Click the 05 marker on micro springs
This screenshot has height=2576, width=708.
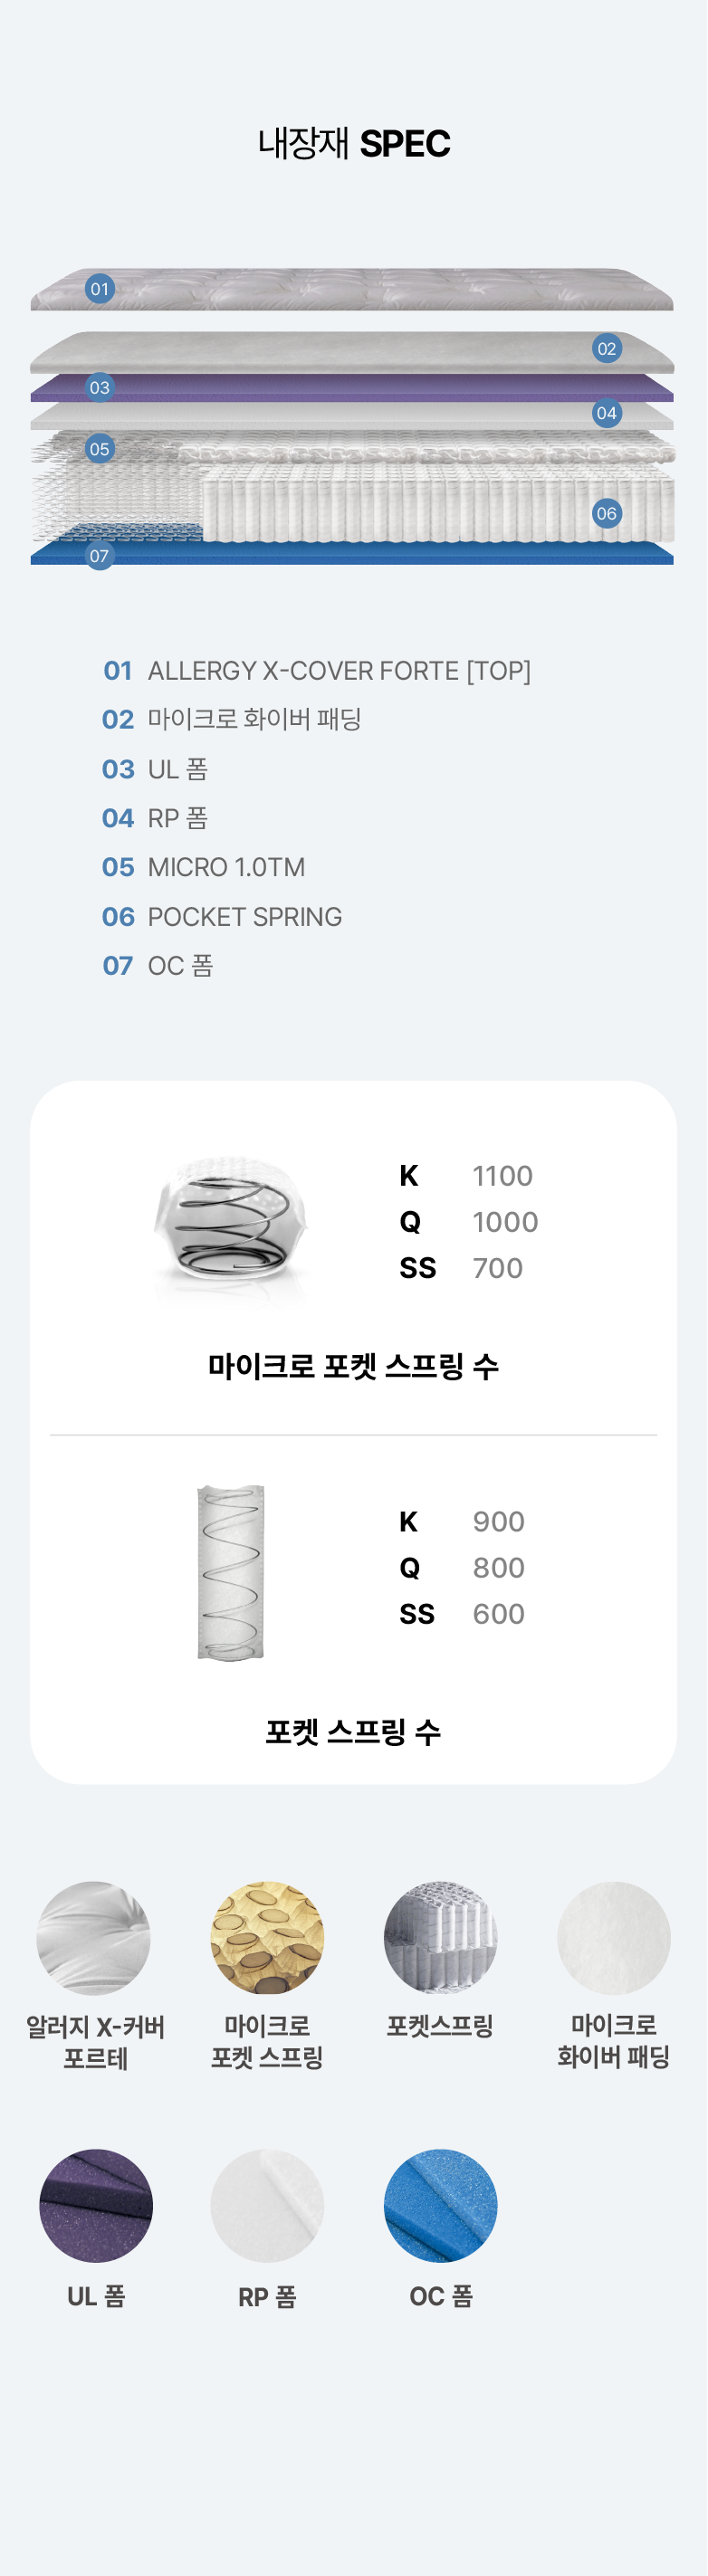[x=99, y=449]
